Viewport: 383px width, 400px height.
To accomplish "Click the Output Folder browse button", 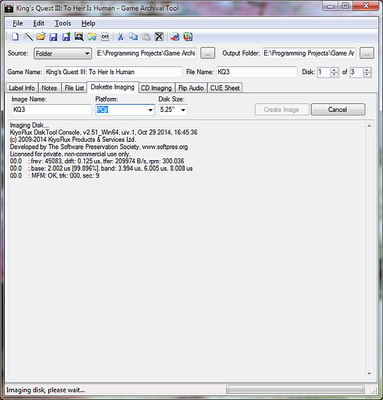I will 367,53.
